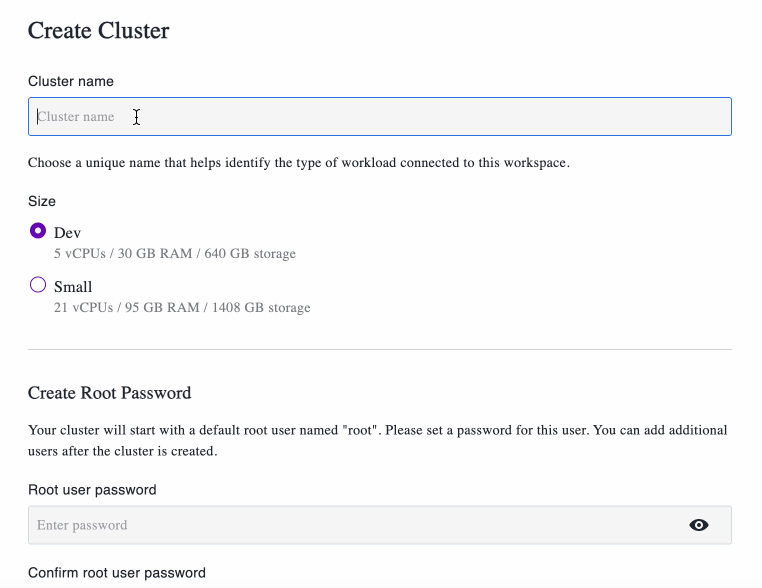Click the divider line below size options

380,350
